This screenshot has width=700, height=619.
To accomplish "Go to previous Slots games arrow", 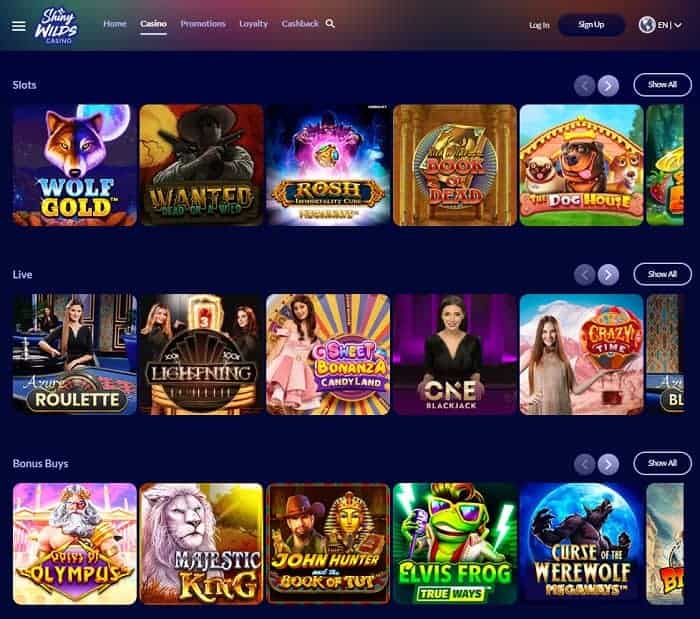I will coord(584,85).
